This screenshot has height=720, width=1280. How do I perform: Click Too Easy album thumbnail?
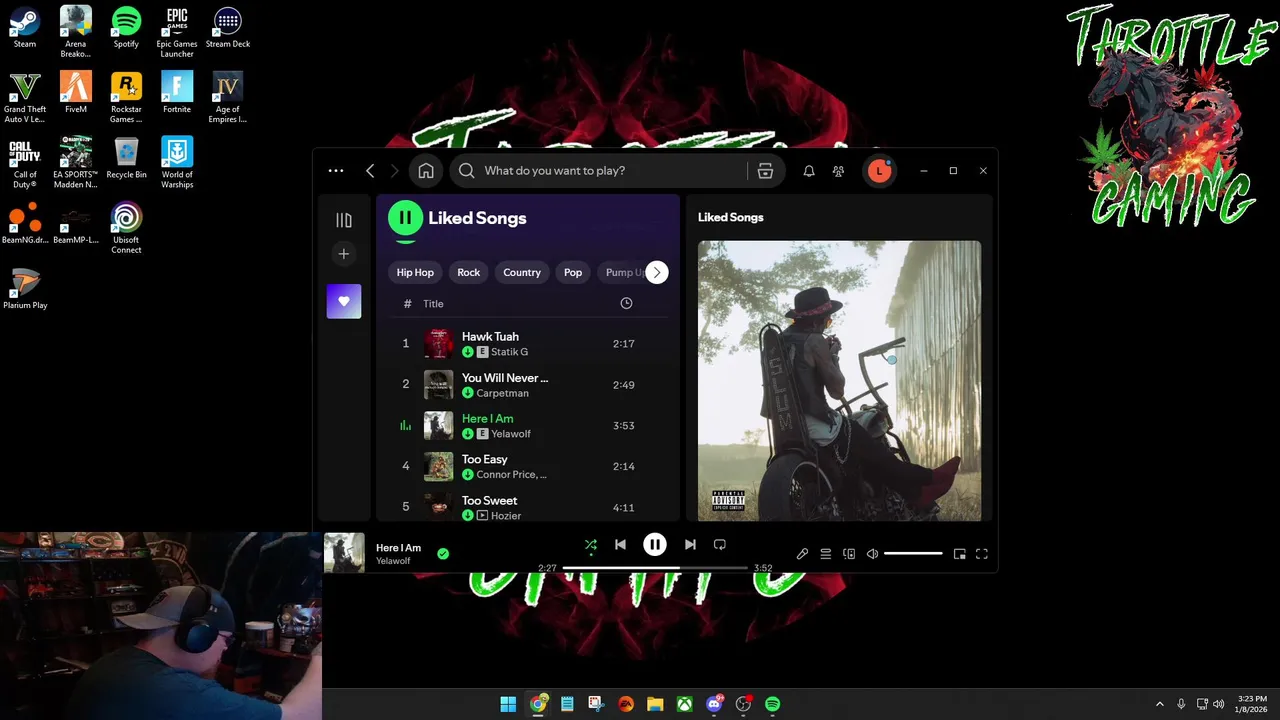coord(439,466)
